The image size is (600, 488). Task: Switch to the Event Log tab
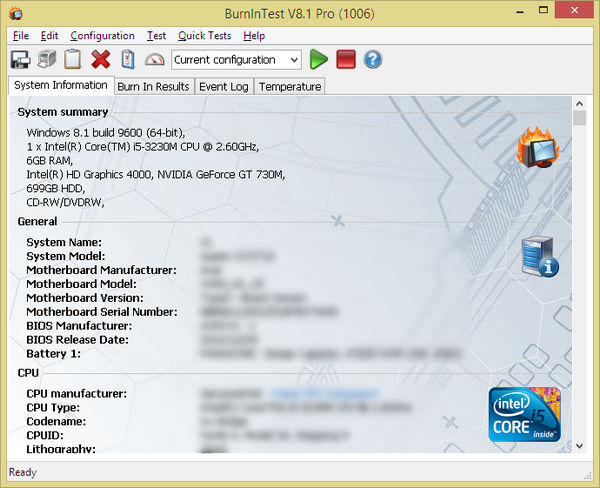tap(224, 87)
